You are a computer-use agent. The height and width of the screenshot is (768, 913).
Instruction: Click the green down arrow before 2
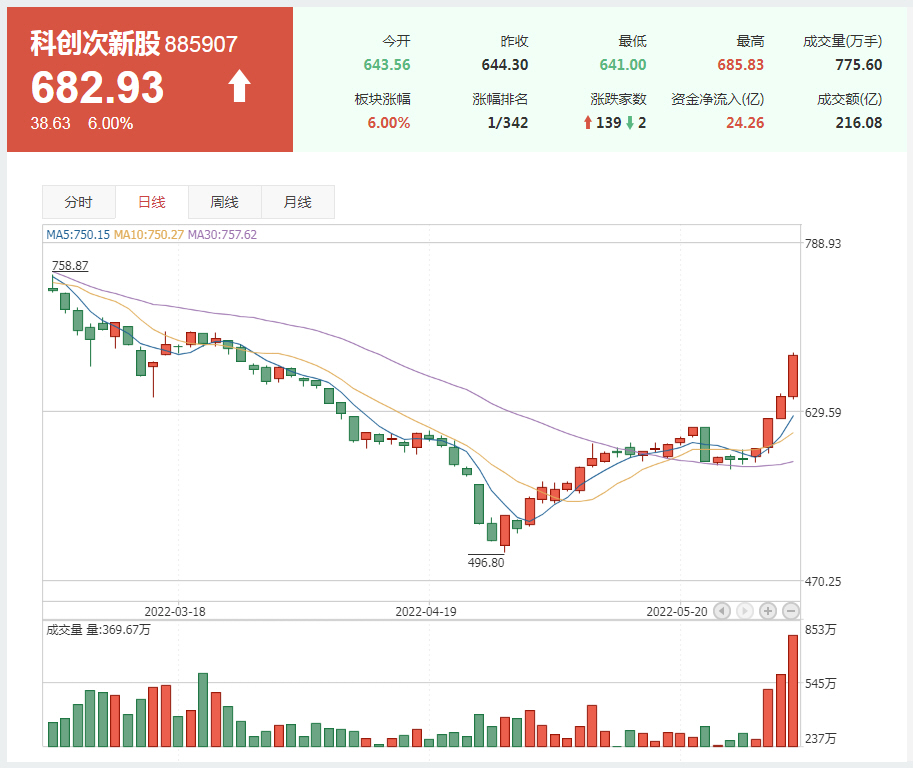pos(629,123)
